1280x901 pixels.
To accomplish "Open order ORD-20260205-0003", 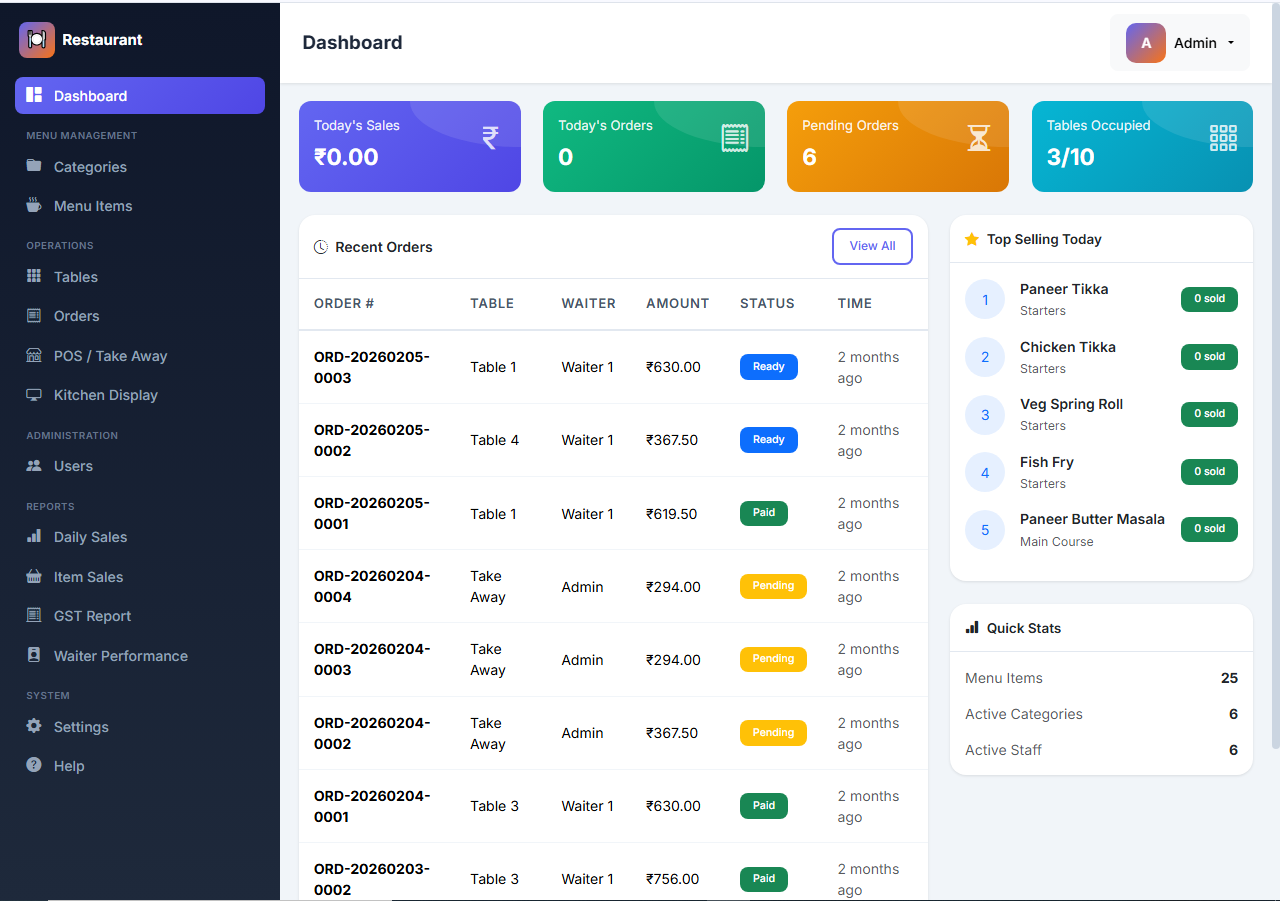I will [372, 367].
